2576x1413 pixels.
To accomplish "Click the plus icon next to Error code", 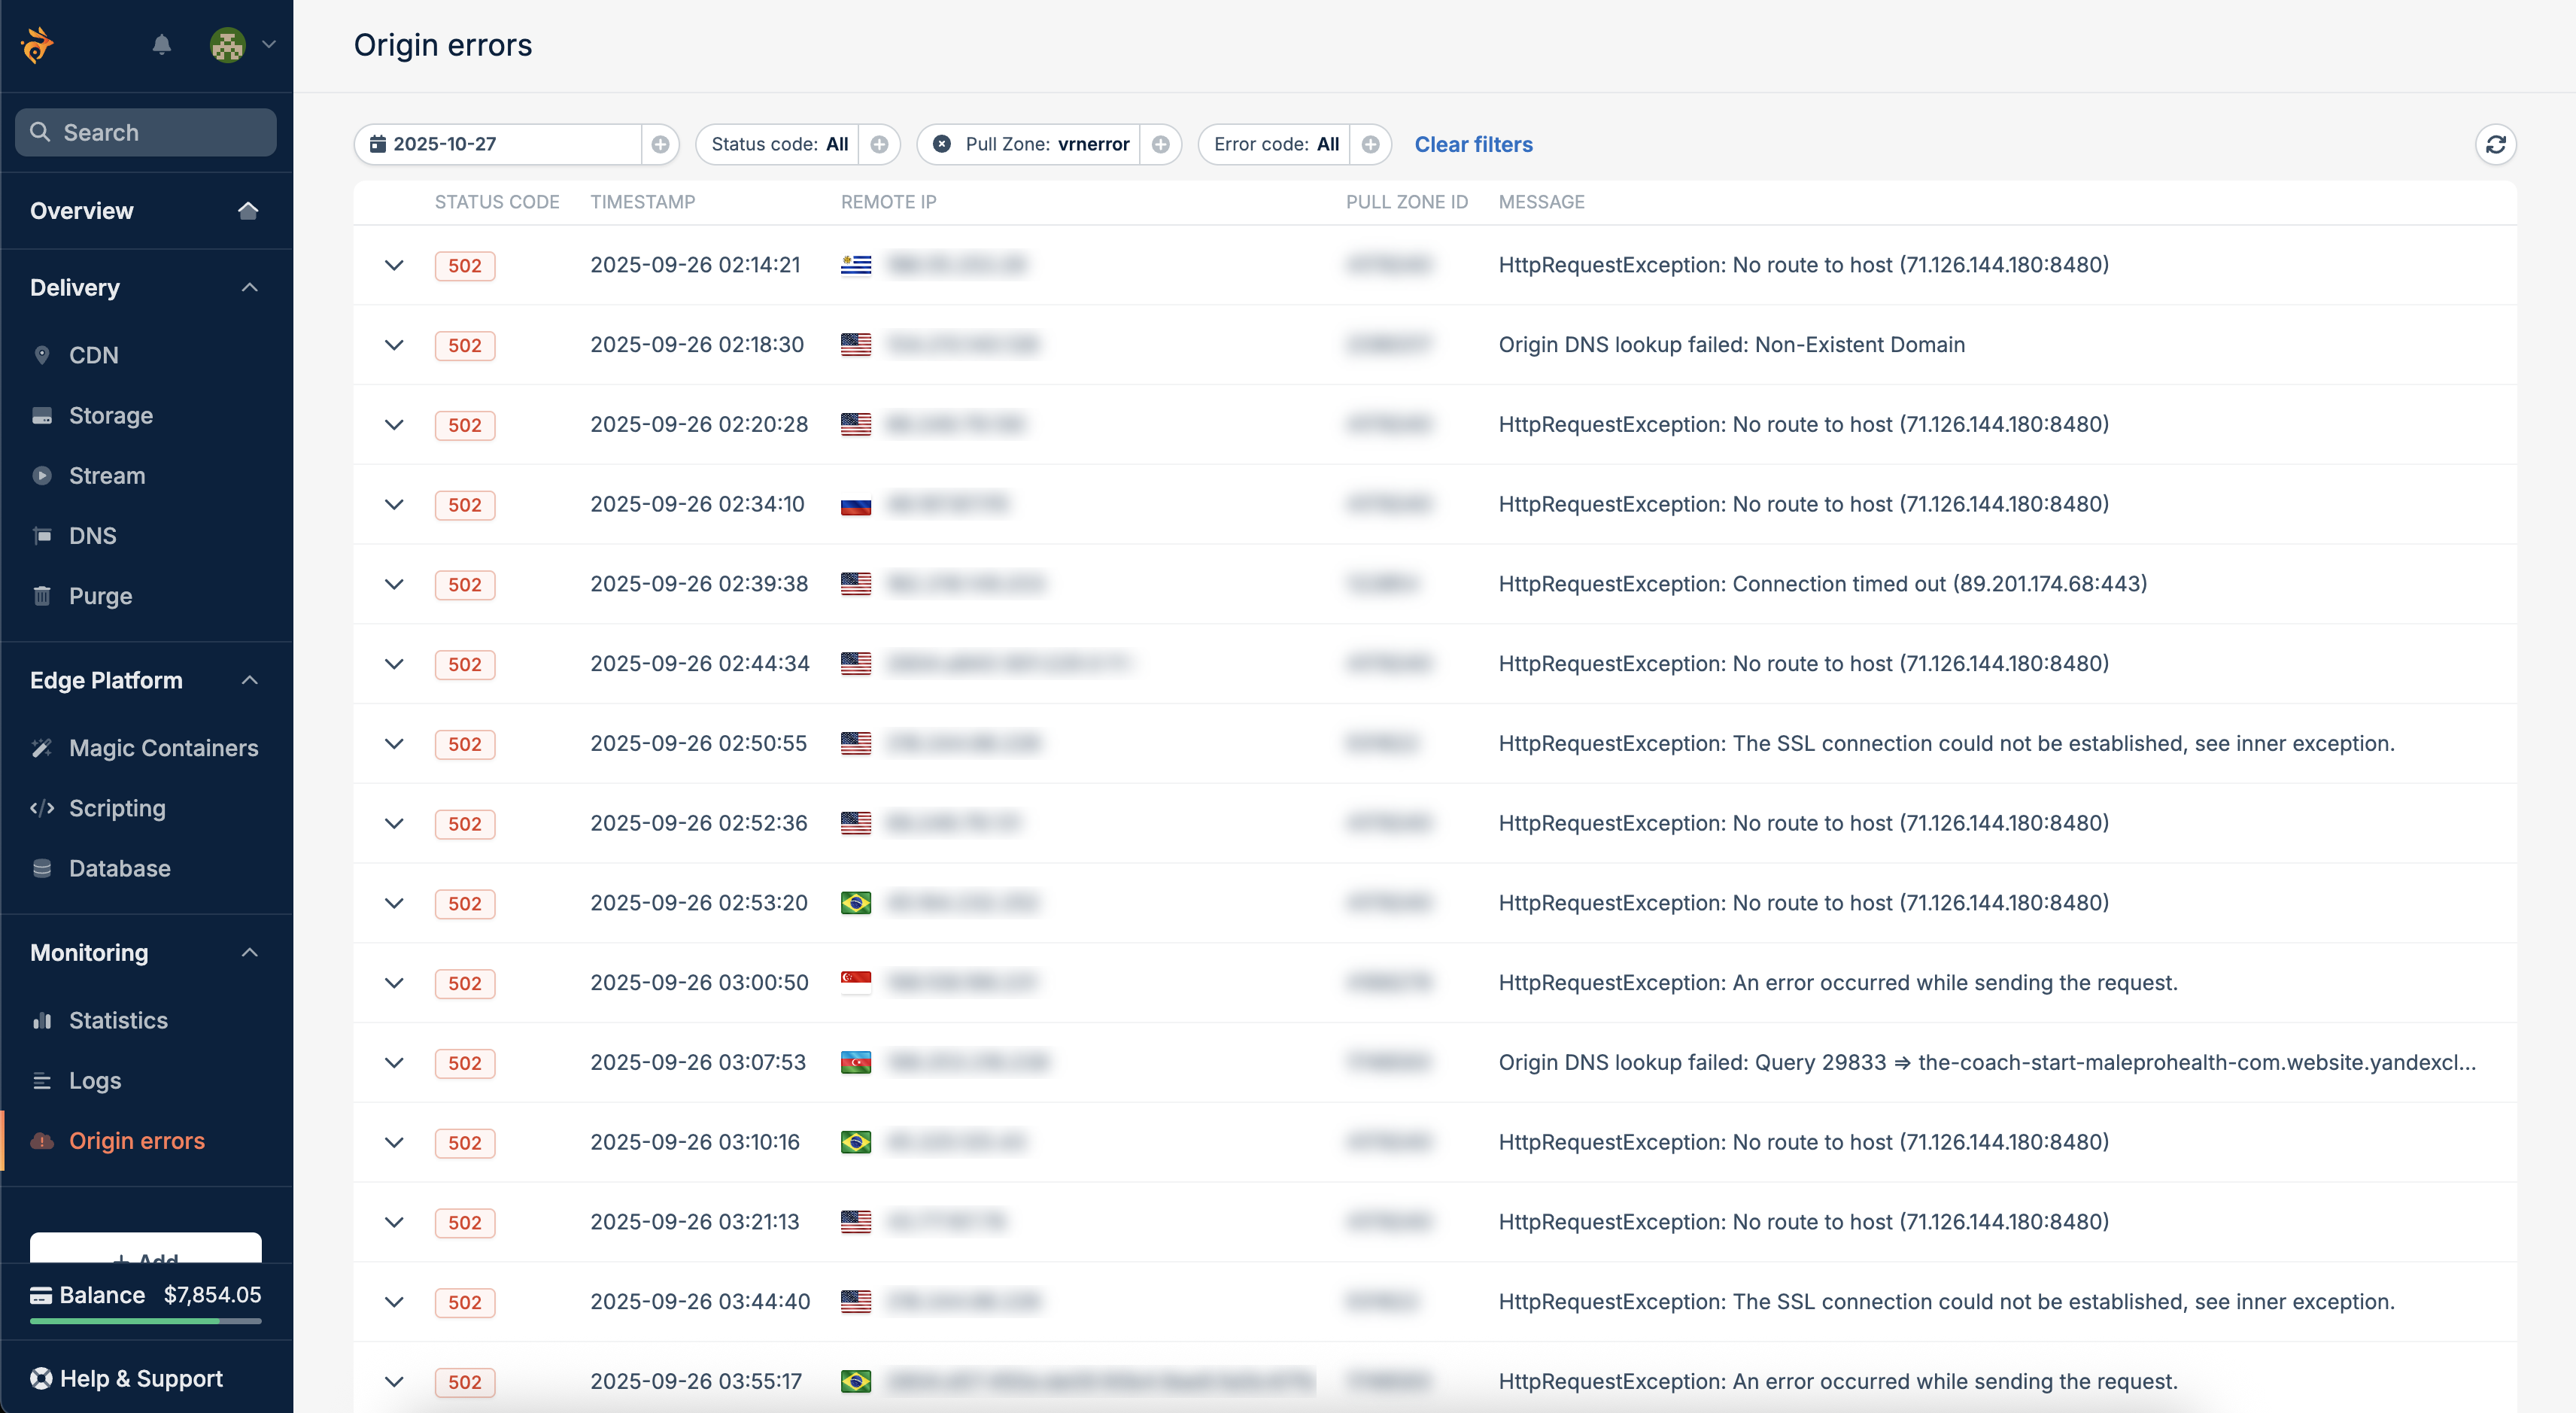I will coord(1370,144).
